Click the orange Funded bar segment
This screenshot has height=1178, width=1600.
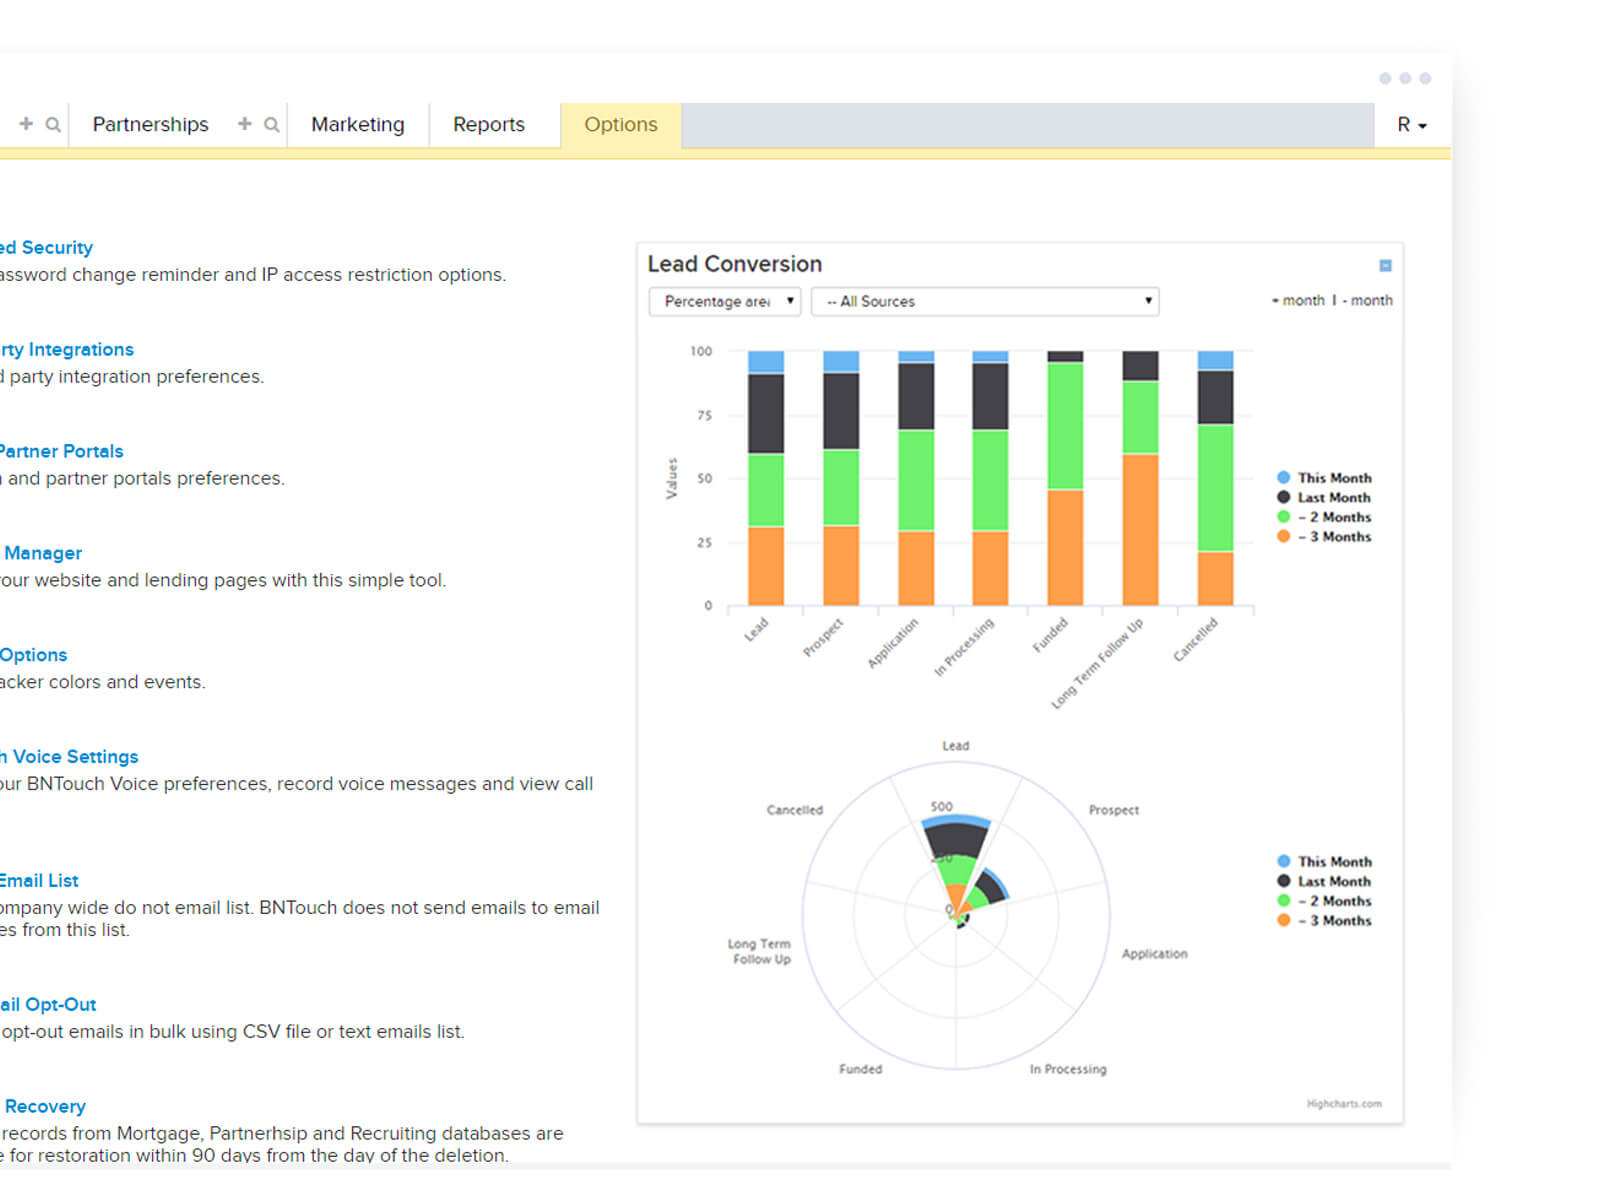tap(1065, 547)
